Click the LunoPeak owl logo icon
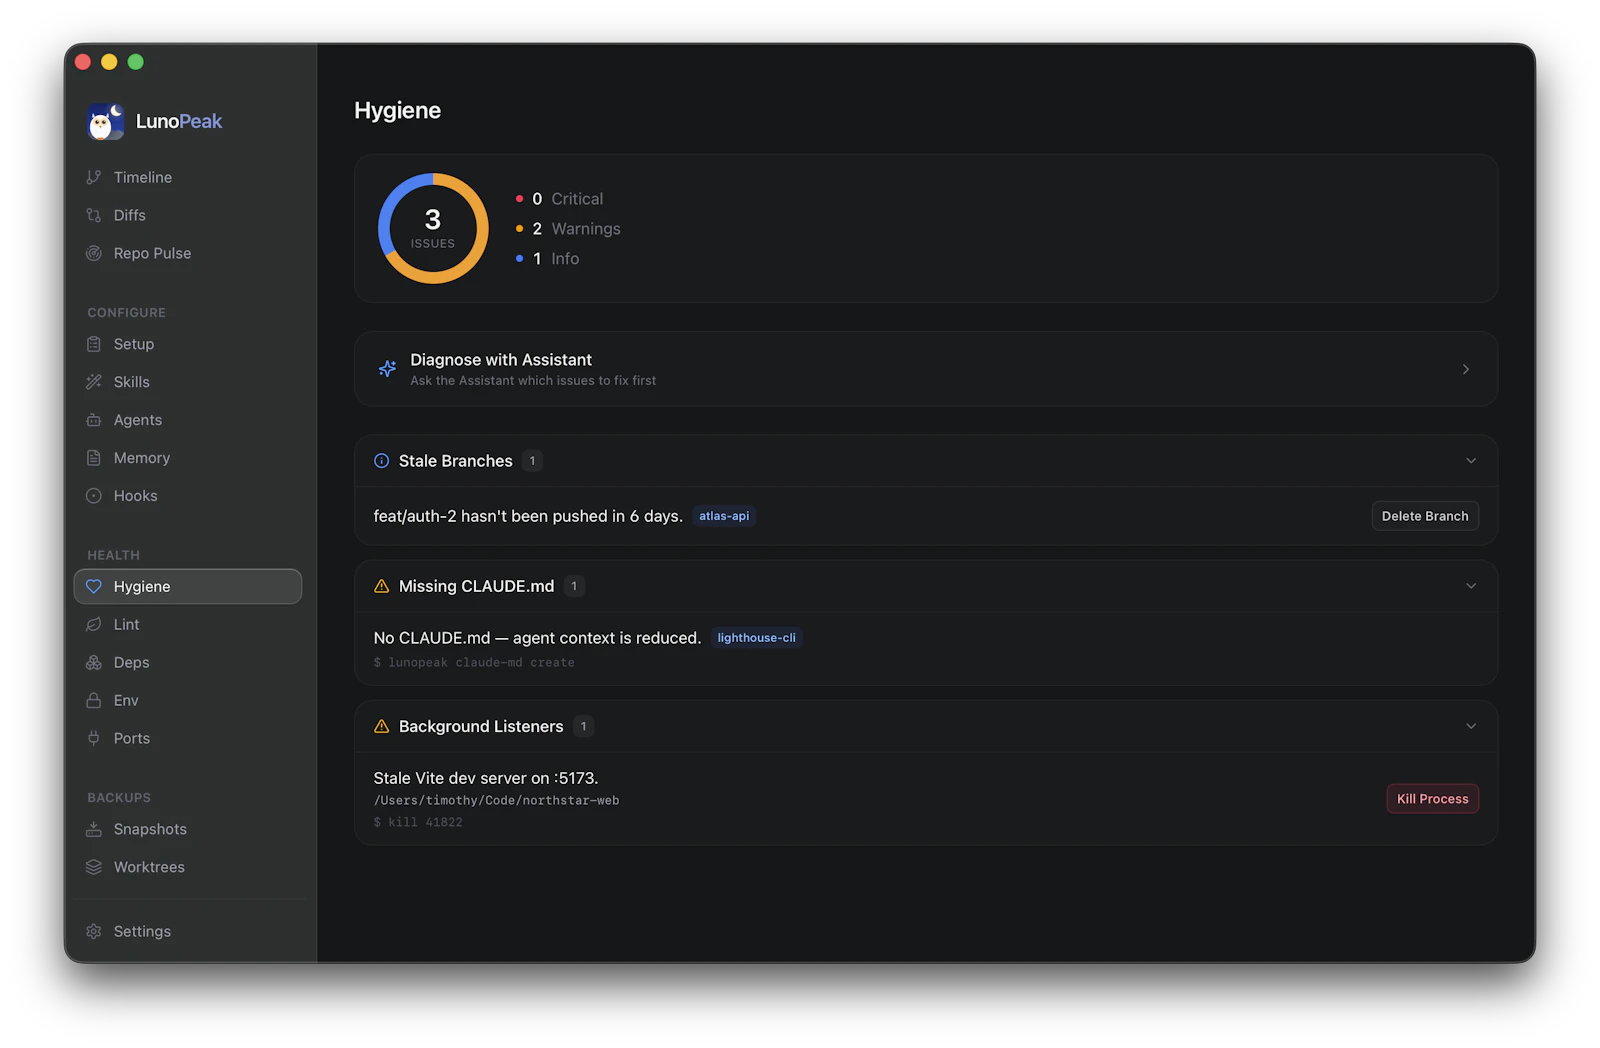 point(105,121)
